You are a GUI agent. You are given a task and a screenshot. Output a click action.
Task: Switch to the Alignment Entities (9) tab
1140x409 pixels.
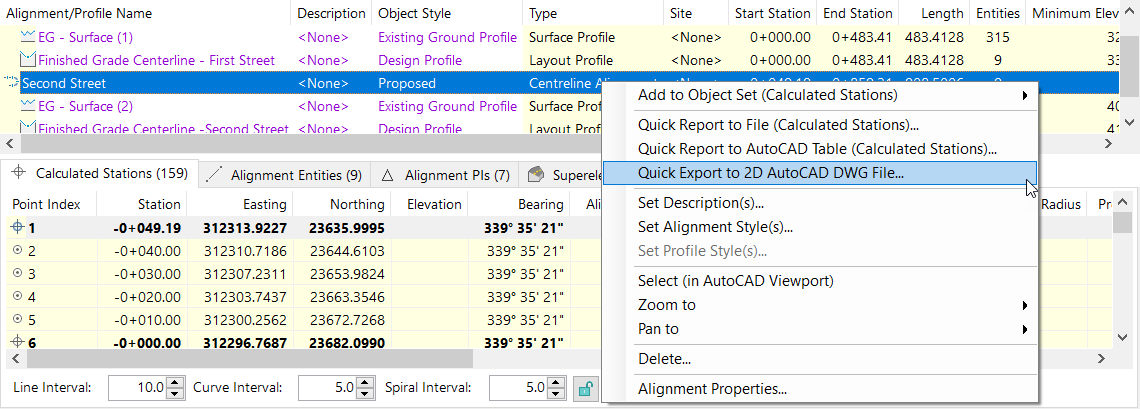(286, 175)
